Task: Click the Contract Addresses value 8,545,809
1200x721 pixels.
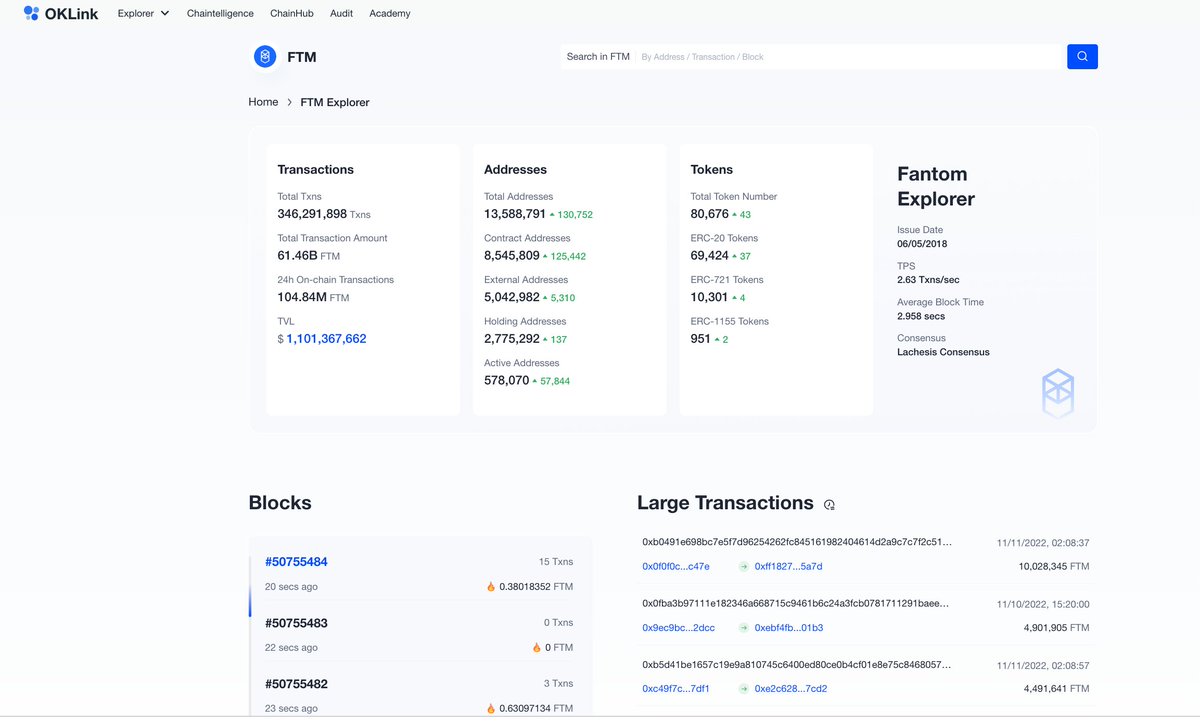Action: coord(512,256)
